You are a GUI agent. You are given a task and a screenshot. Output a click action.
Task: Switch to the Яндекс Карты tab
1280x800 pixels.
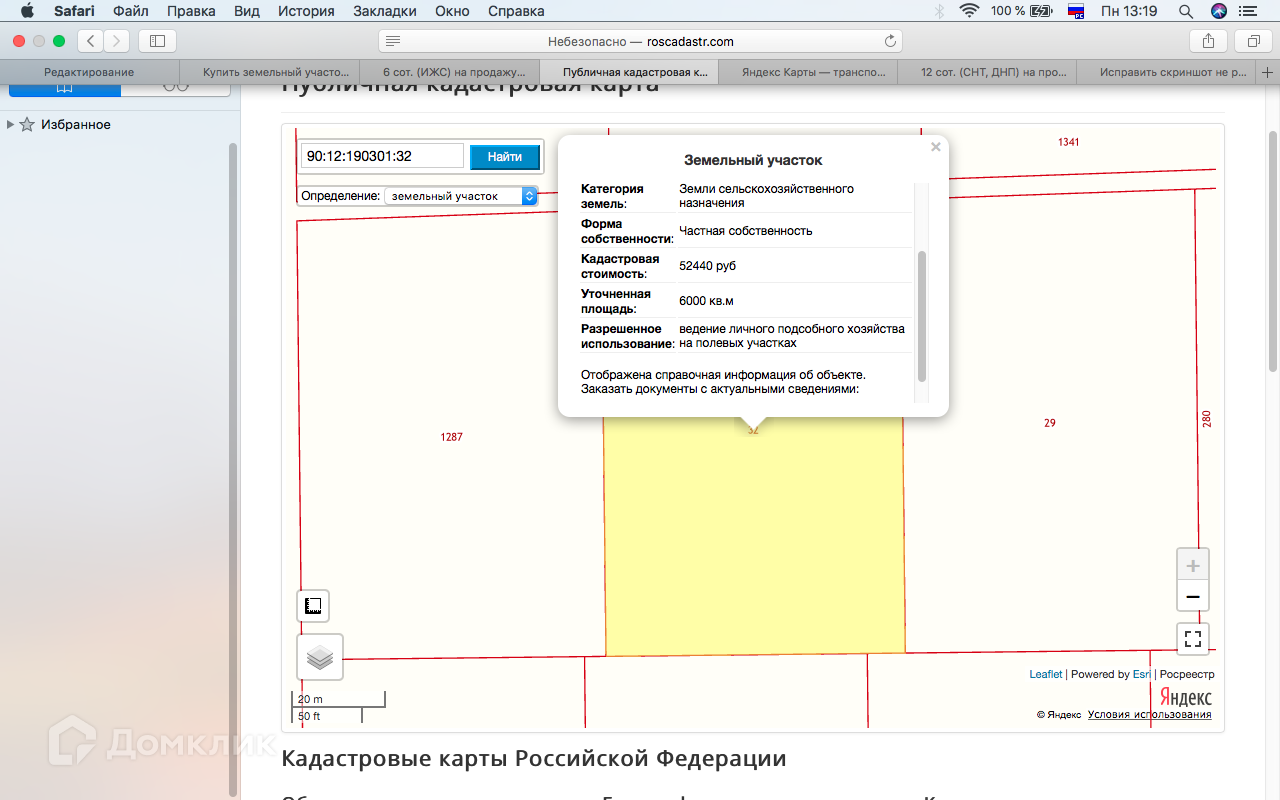(808, 72)
